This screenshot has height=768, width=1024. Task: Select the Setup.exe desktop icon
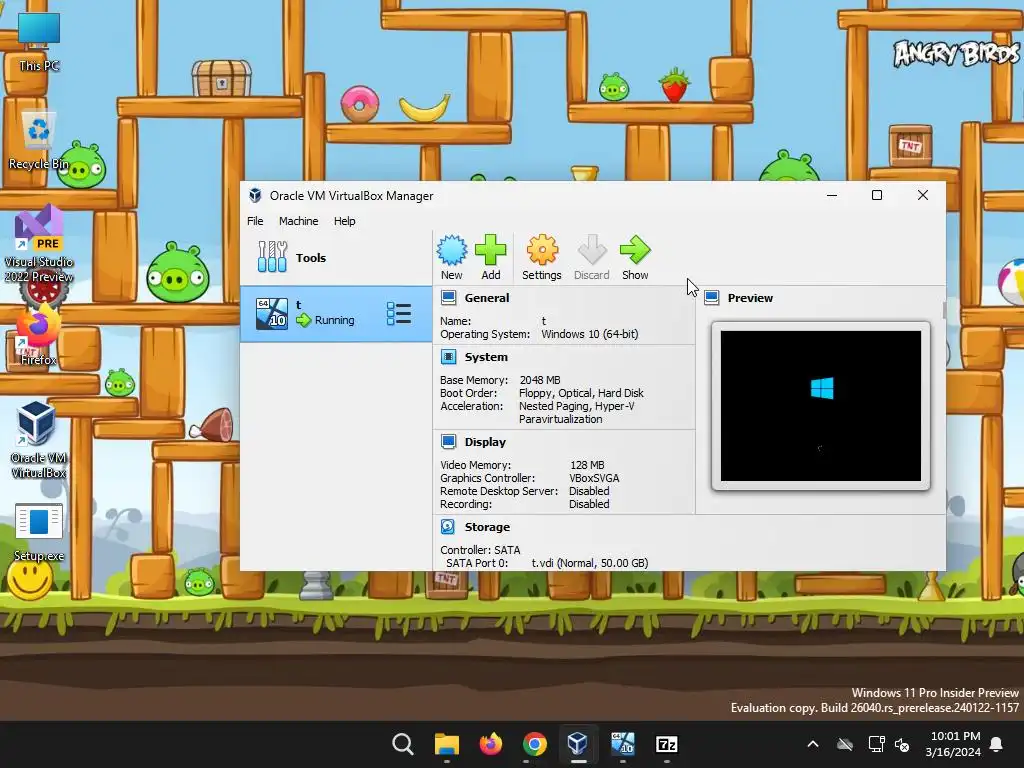pyautogui.click(x=39, y=532)
